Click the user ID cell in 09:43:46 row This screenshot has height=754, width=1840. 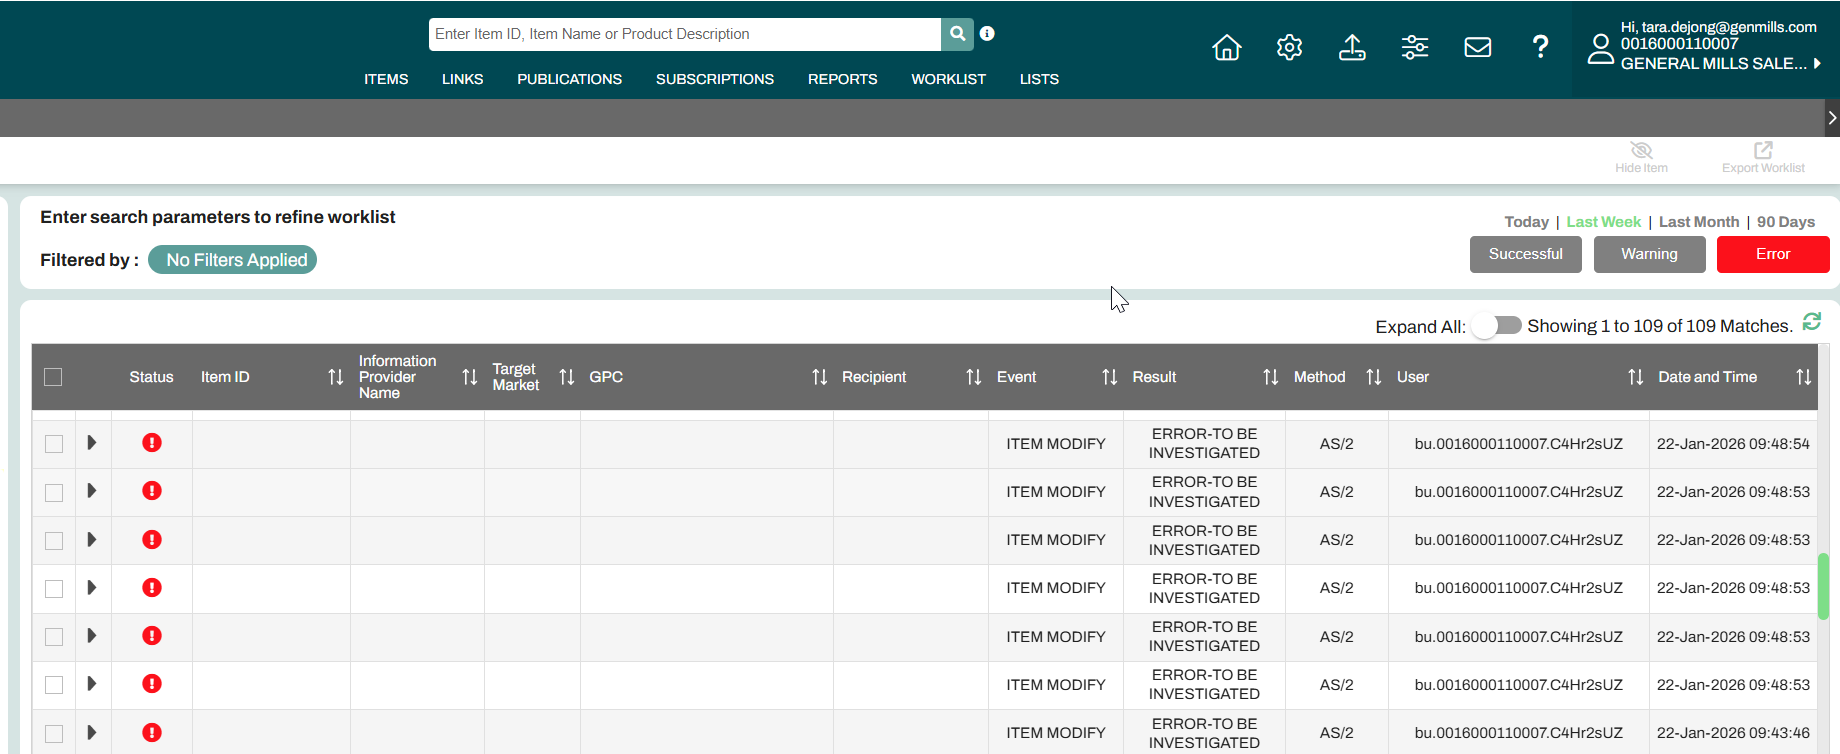pos(1518,733)
